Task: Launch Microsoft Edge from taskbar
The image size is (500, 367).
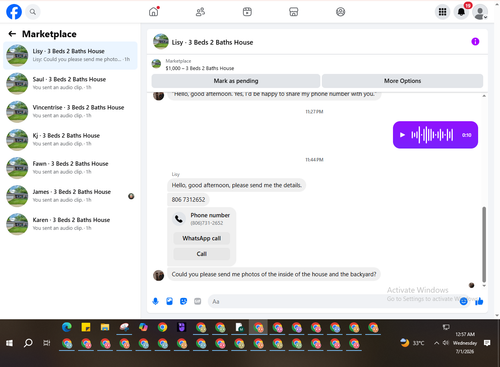Action: 67,327
